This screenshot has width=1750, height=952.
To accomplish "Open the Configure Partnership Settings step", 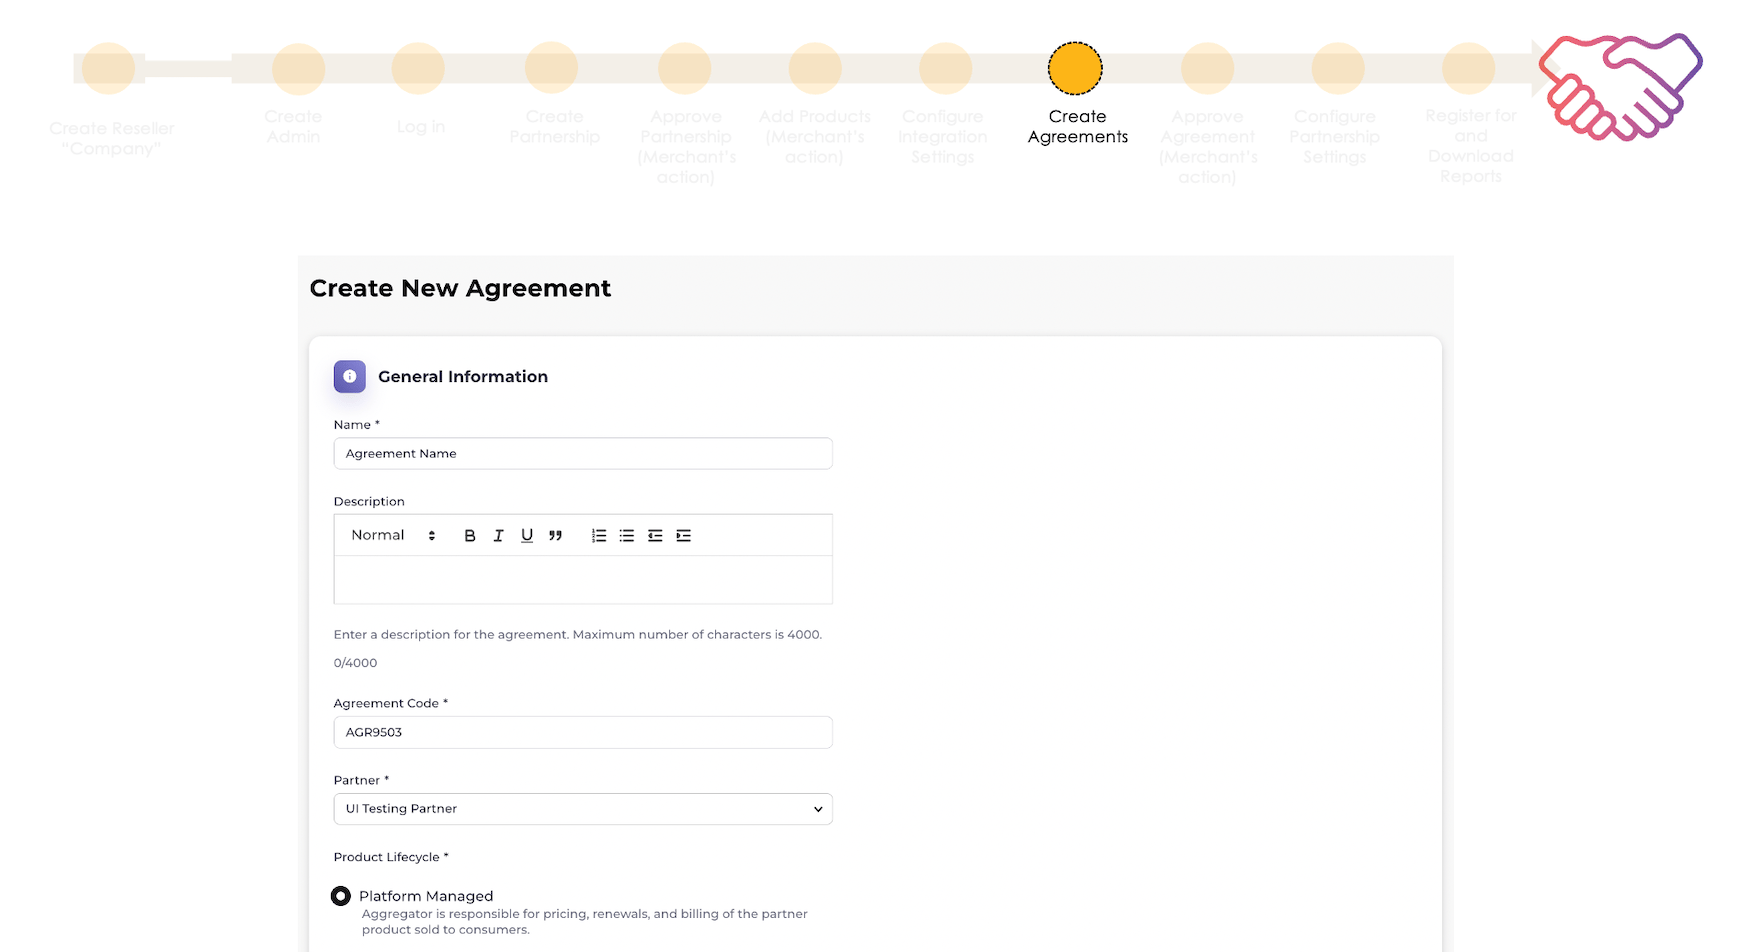I will 1338,69.
